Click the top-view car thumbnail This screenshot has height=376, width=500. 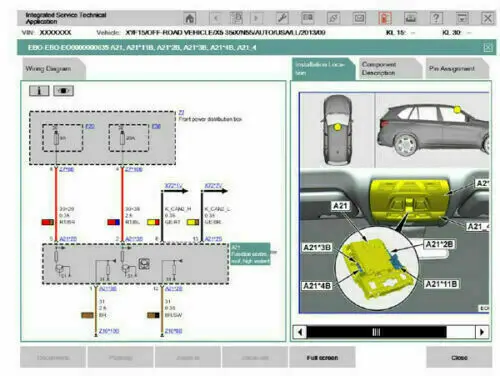coord(337,130)
